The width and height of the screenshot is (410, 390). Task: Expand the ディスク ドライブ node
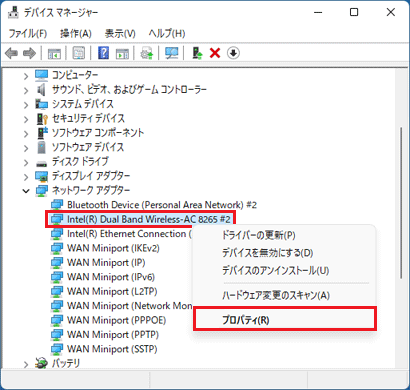pyautogui.click(x=26, y=162)
